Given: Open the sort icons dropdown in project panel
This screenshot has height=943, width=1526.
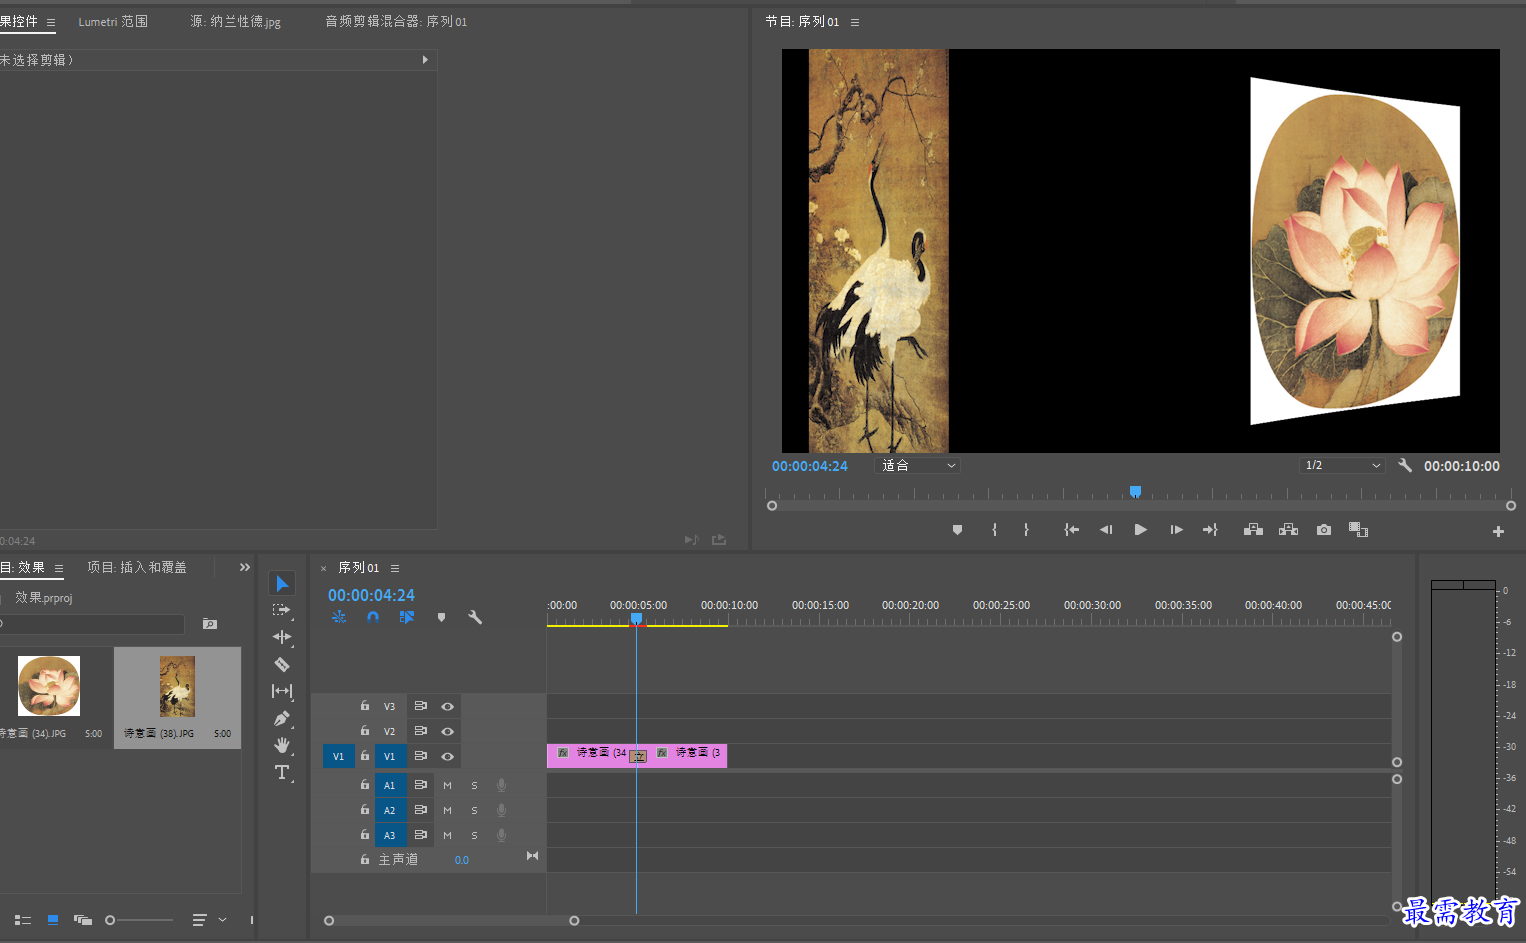Looking at the screenshot, I should pyautogui.click(x=208, y=920).
